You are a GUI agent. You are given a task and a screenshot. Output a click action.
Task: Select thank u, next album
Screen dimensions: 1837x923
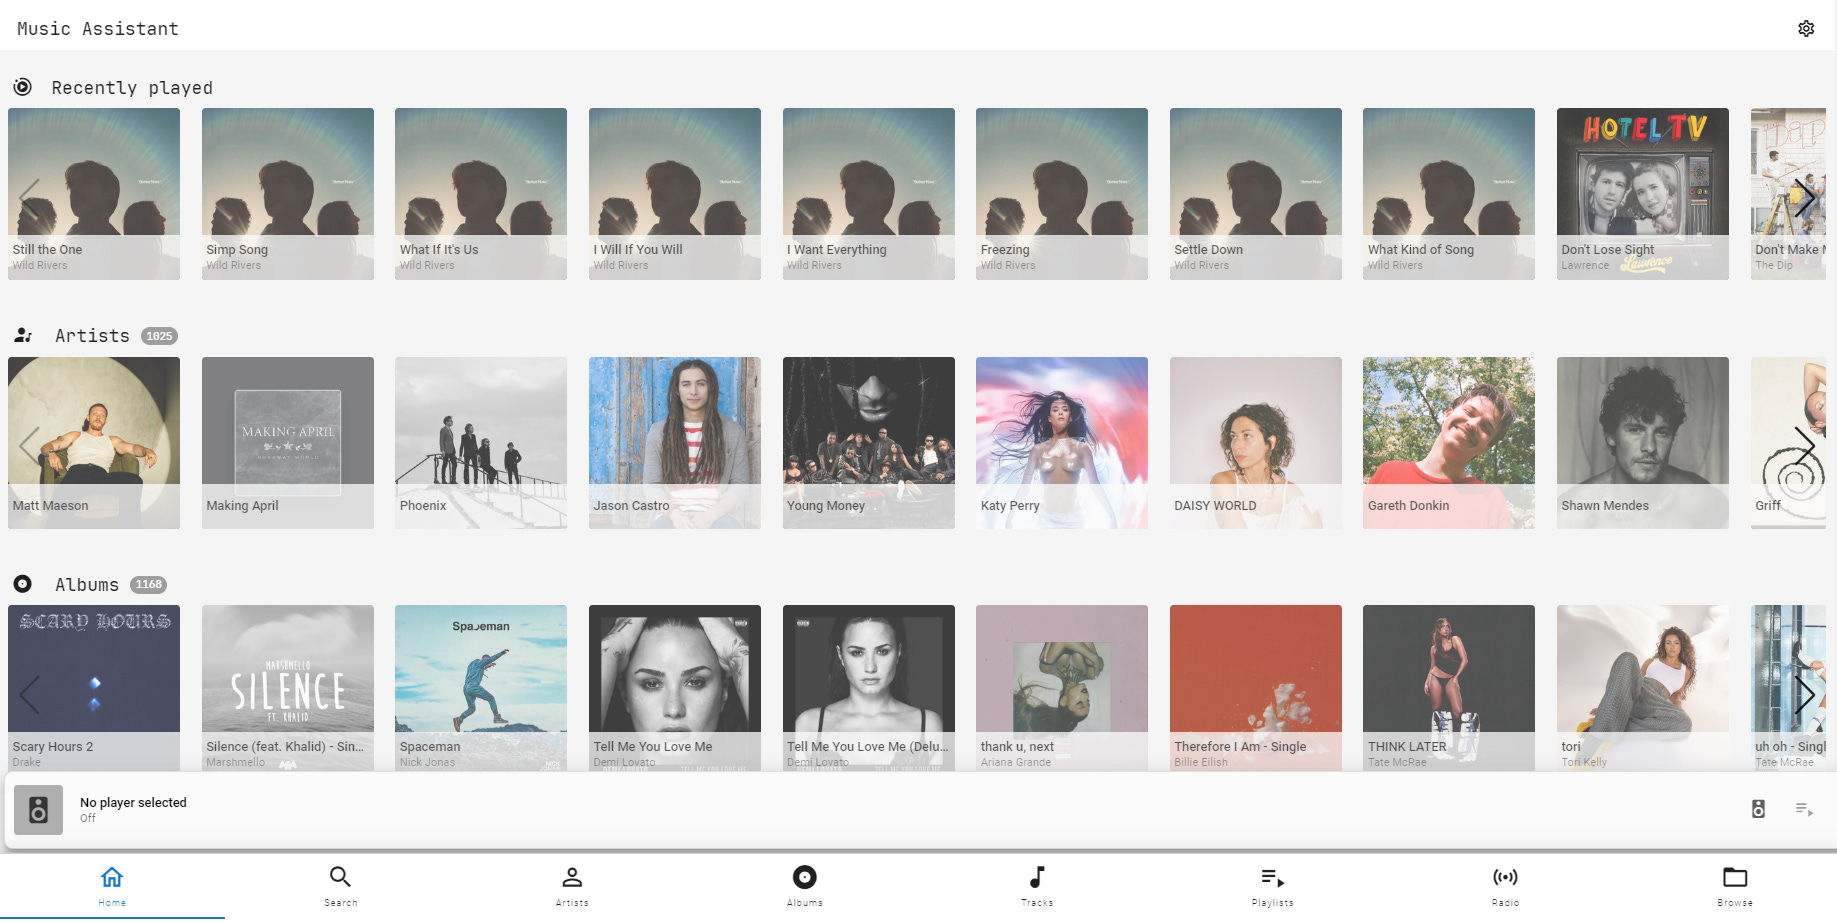click(x=1062, y=688)
